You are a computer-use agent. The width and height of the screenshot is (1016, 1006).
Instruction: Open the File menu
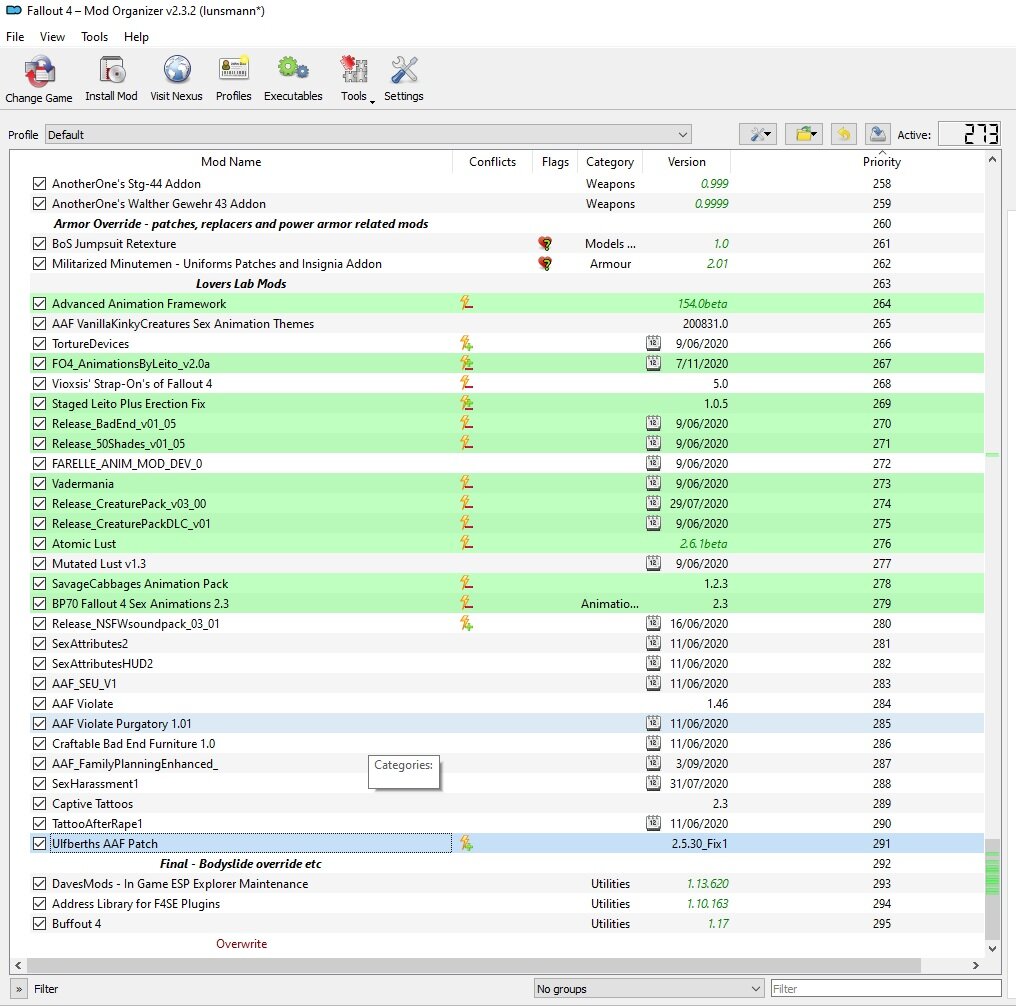[x=15, y=37]
